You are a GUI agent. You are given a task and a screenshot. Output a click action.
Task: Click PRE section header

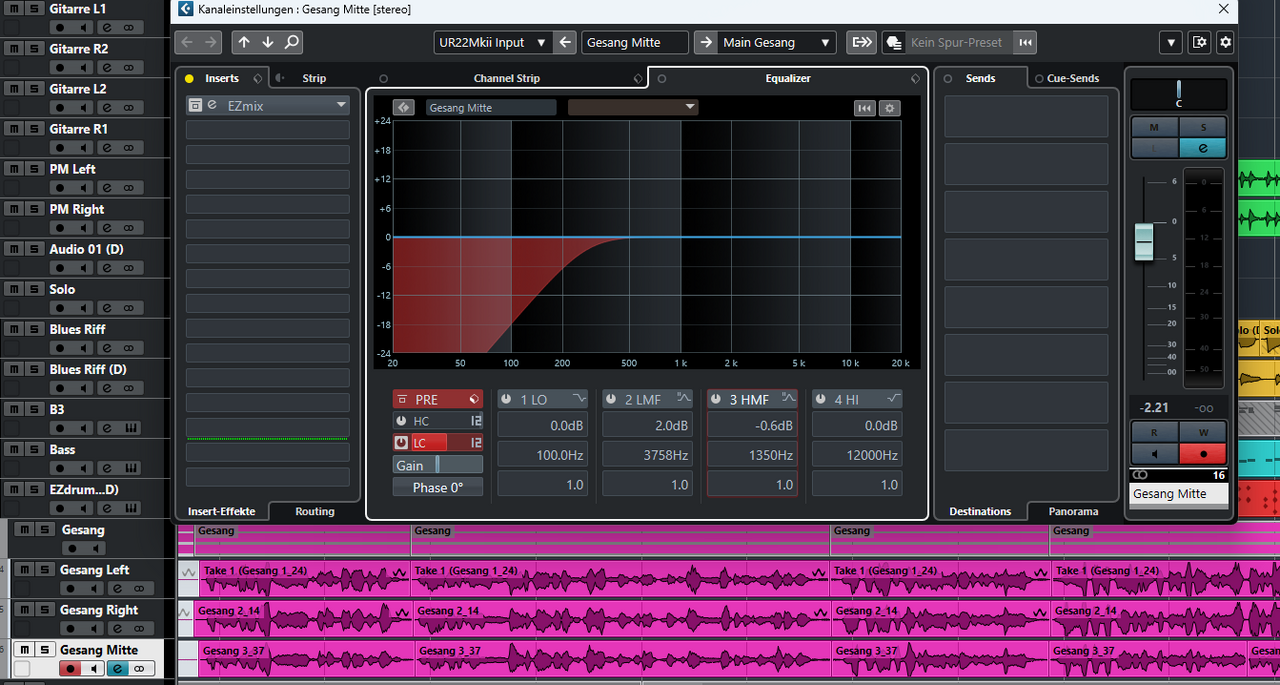pyautogui.click(x=438, y=399)
